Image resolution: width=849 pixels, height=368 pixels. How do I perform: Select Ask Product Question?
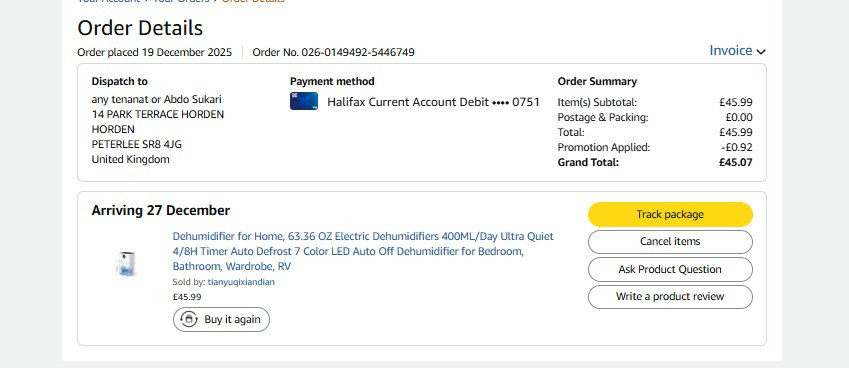click(670, 270)
